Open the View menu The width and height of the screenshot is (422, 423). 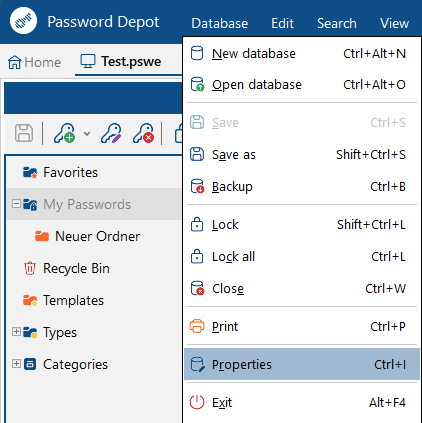(x=394, y=23)
